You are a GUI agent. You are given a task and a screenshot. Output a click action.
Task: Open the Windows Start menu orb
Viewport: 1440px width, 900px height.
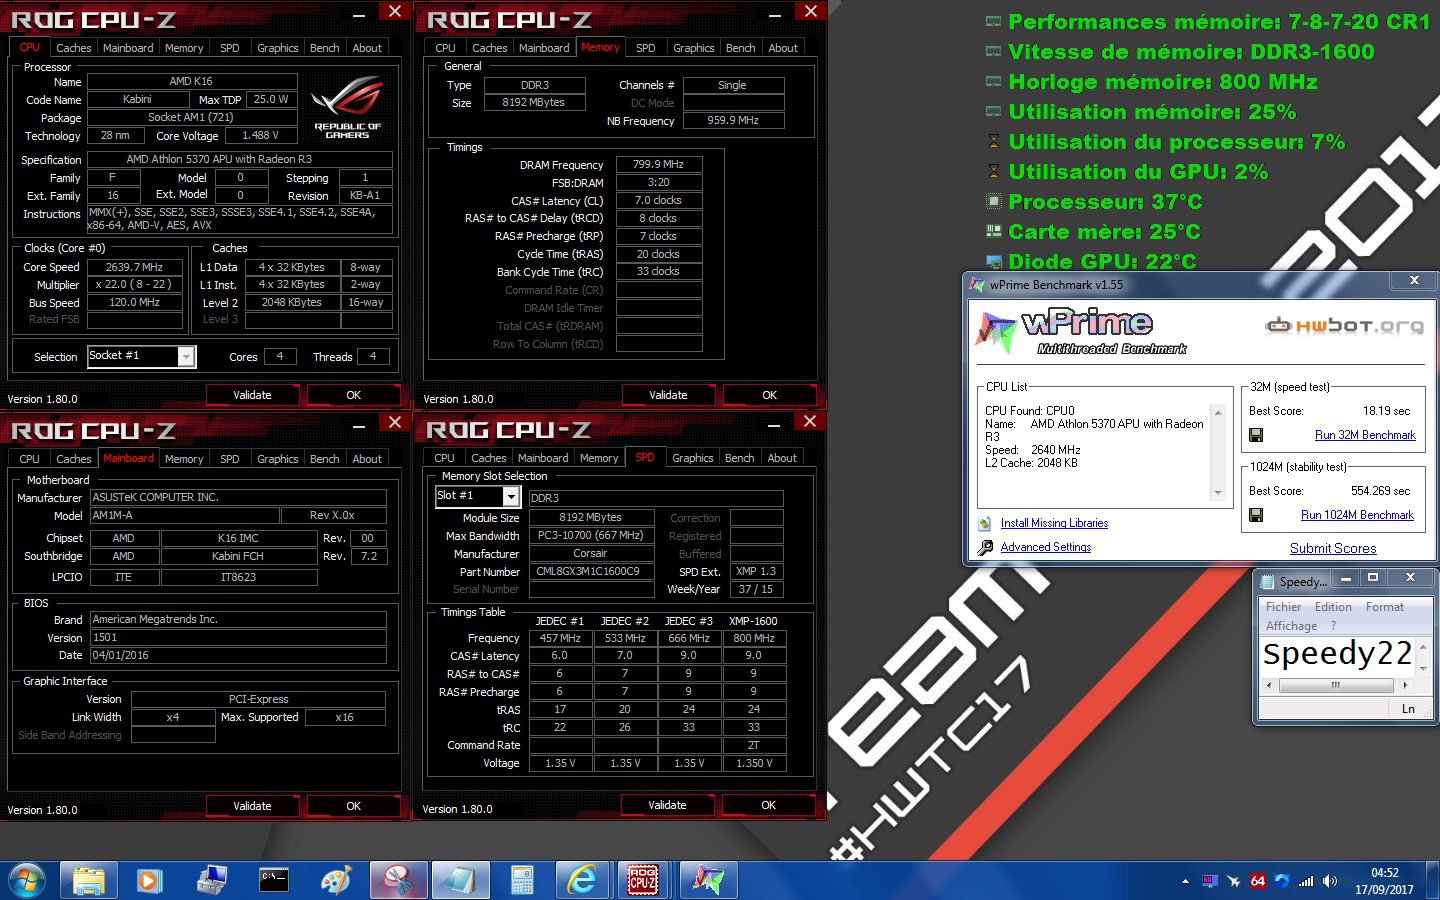[27, 880]
